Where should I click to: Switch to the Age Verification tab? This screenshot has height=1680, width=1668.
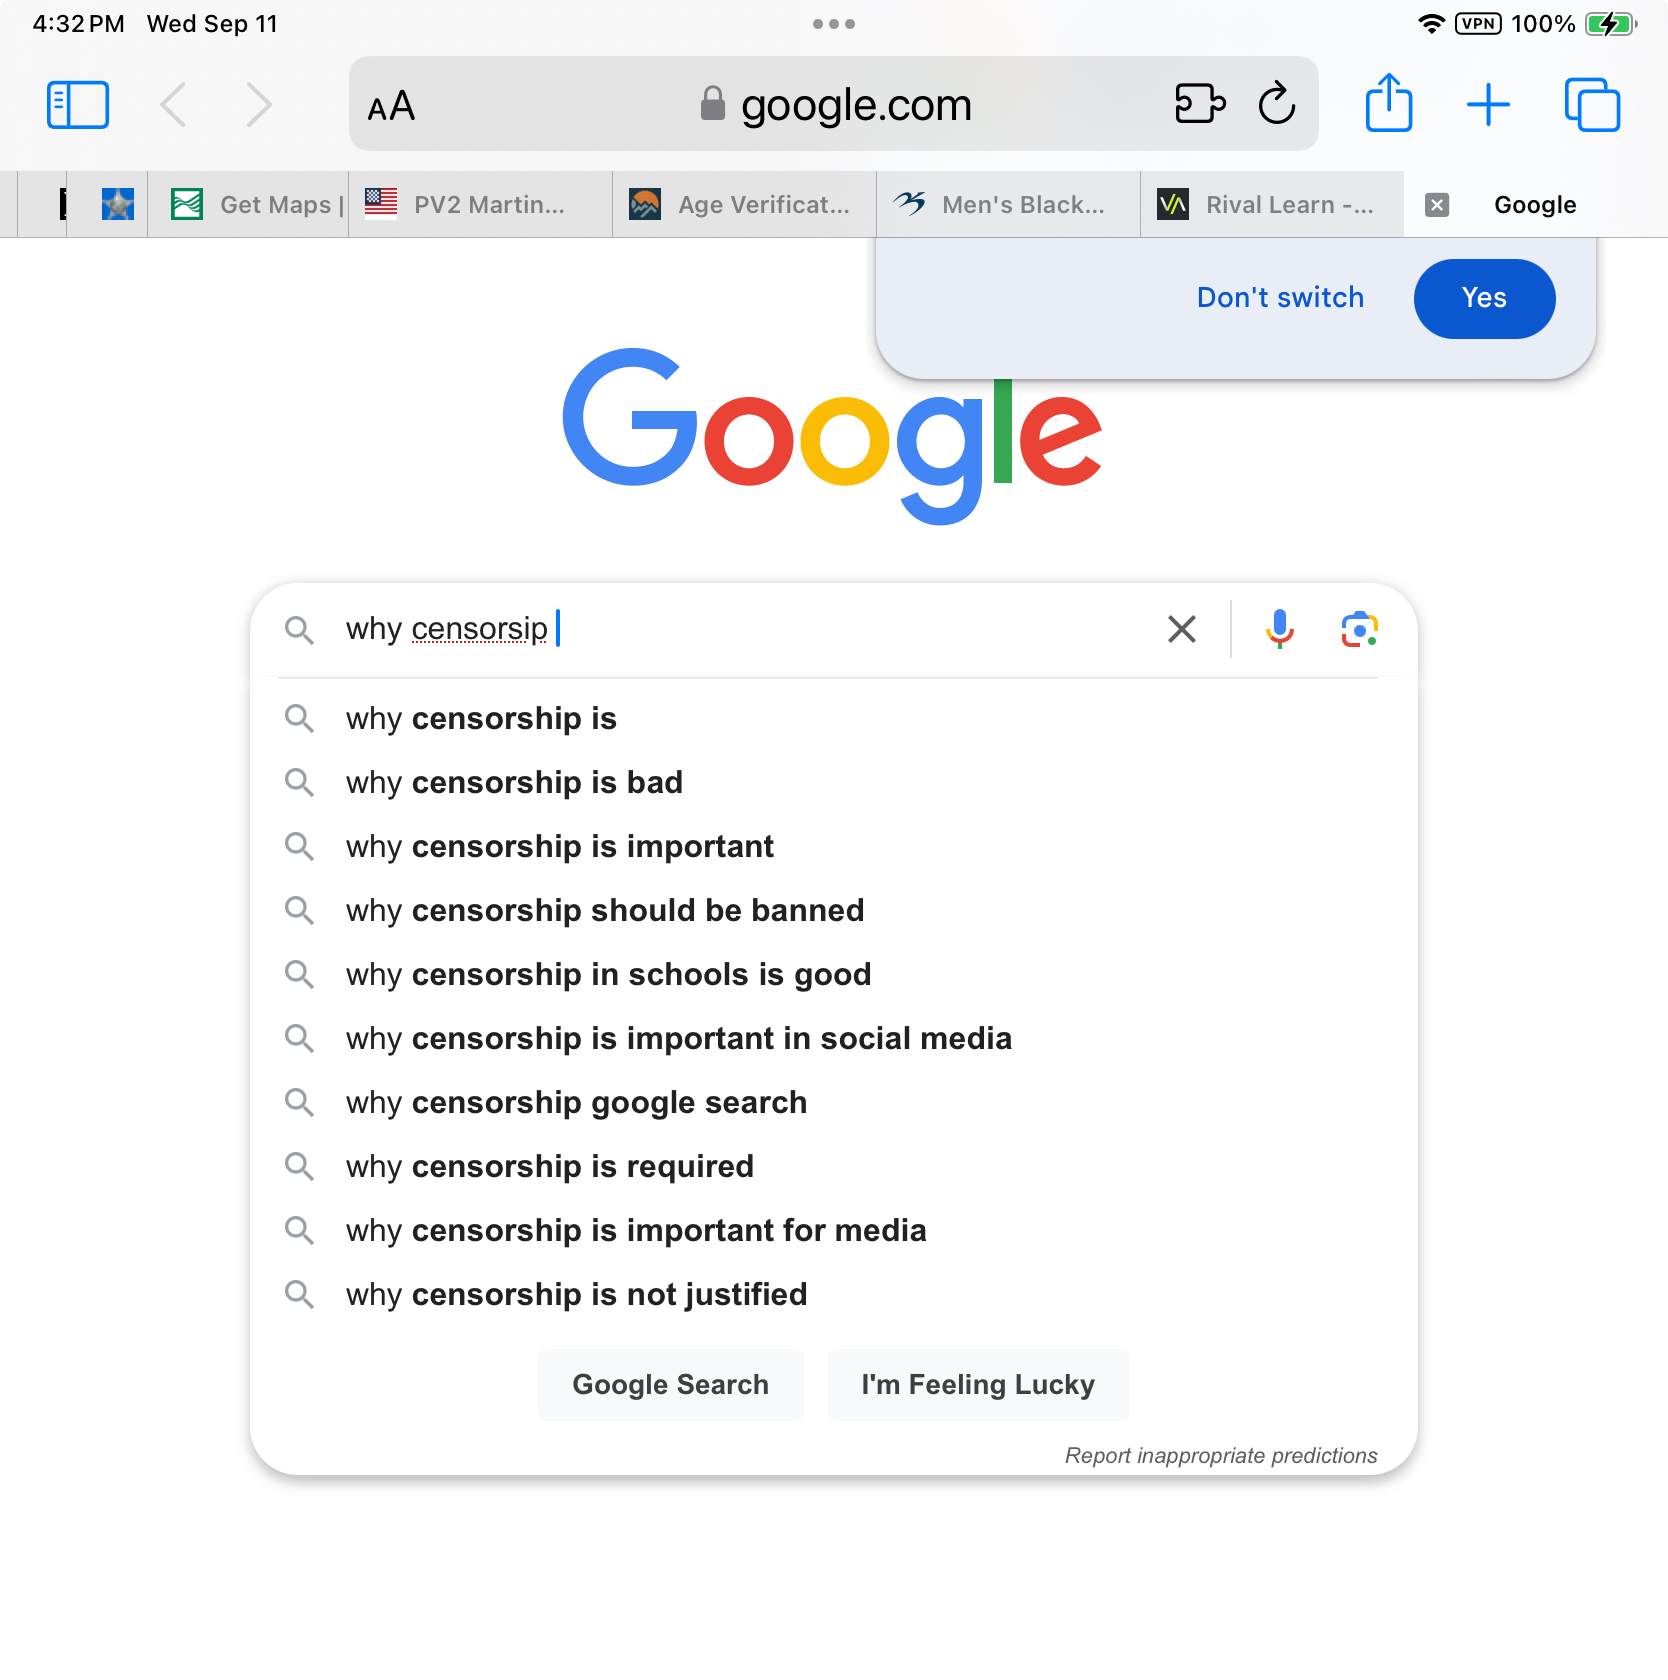point(744,205)
